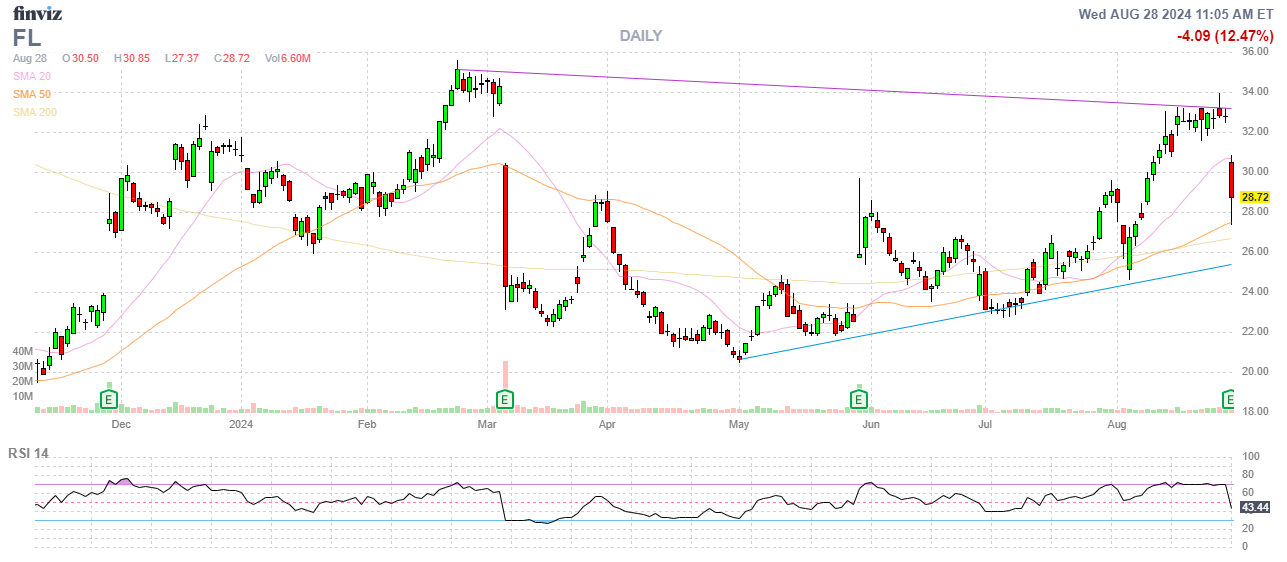1287x562 pixels.
Task: Click the FL ticker symbol
Action: tap(26, 38)
